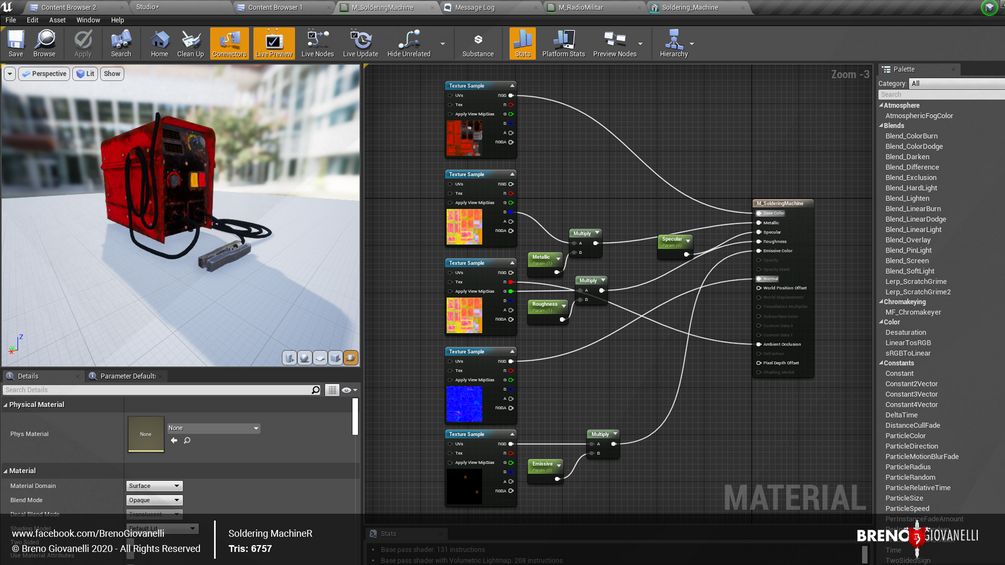
Task: Click the Substance toolbar icon
Action: tap(478, 43)
